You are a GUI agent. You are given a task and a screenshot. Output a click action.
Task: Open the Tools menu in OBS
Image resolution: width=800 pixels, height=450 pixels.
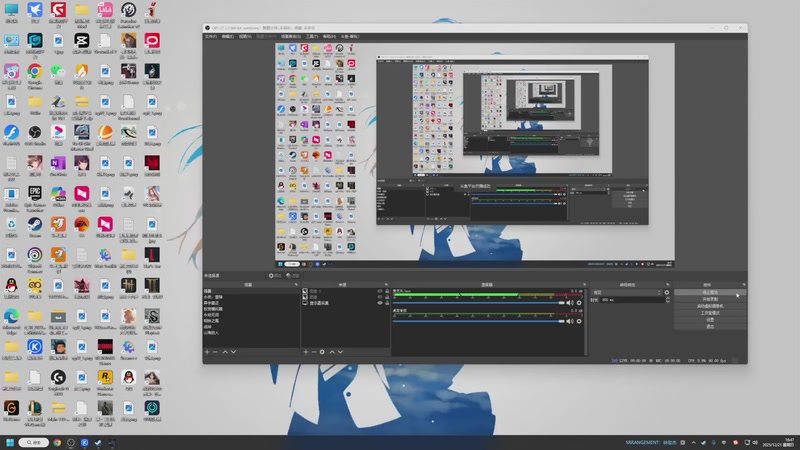point(312,37)
